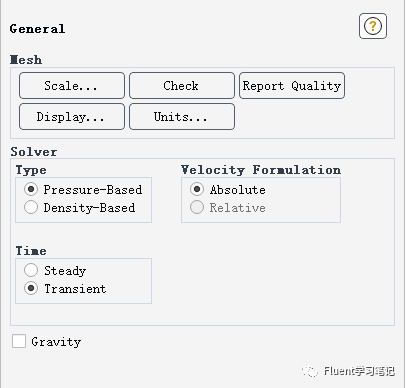Click the Report Quality button

click(x=292, y=86)
